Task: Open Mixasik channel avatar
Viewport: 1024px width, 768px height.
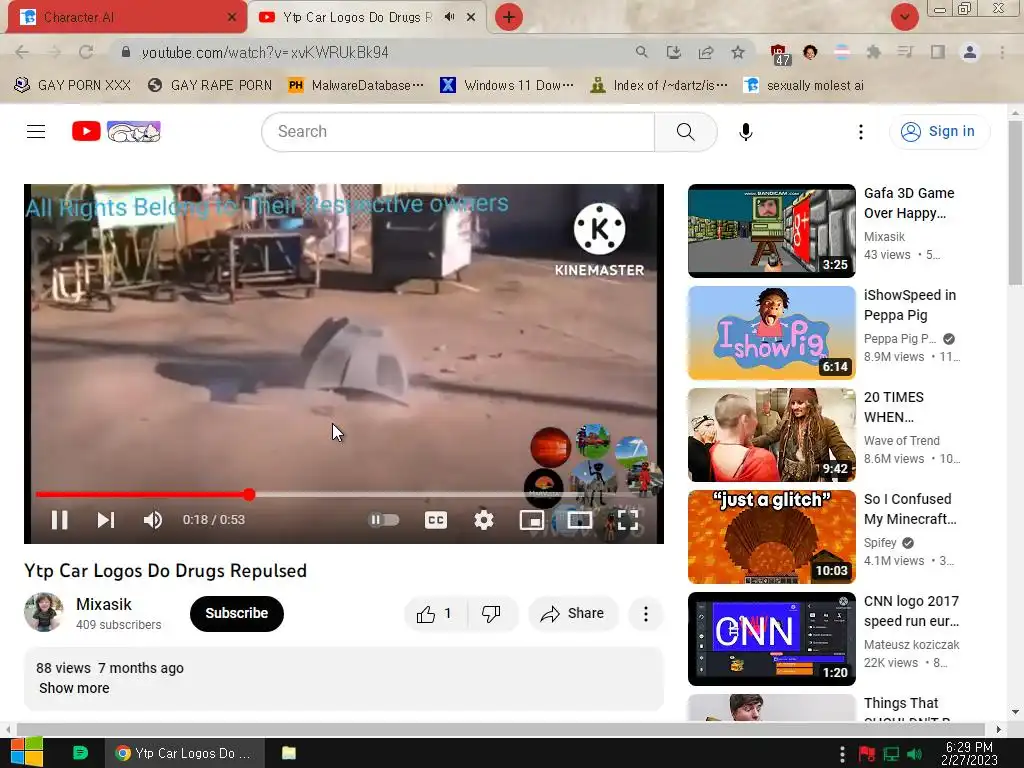Action: [x=43, y=612]
